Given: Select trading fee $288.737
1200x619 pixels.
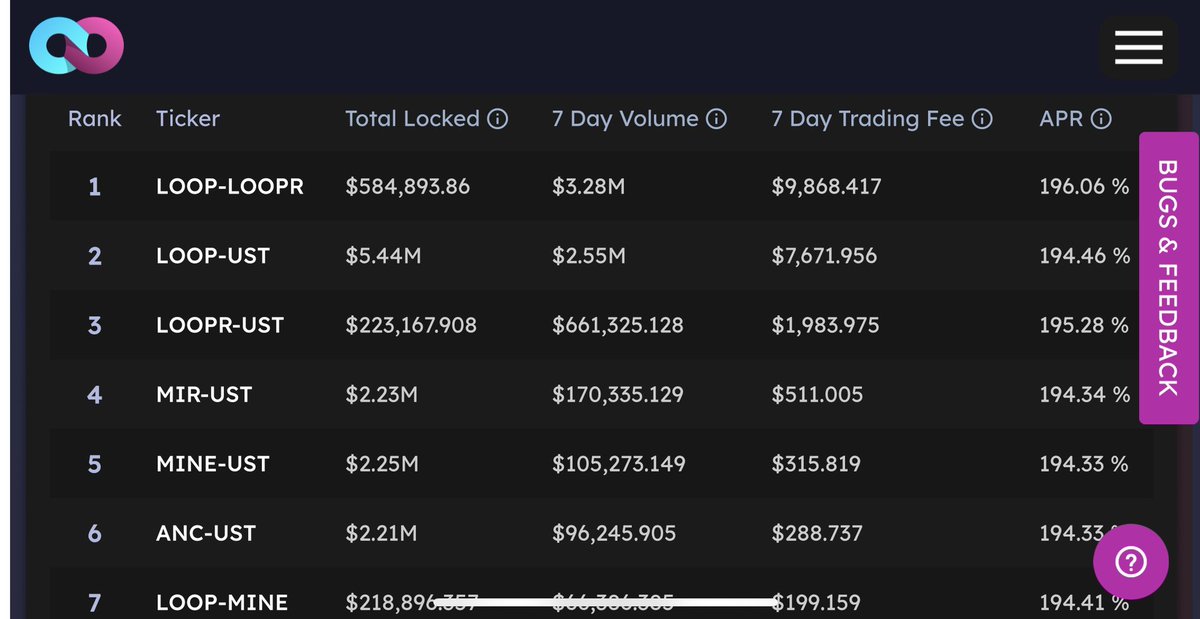Looking at the screenshot, I should [x=817, y=533].
